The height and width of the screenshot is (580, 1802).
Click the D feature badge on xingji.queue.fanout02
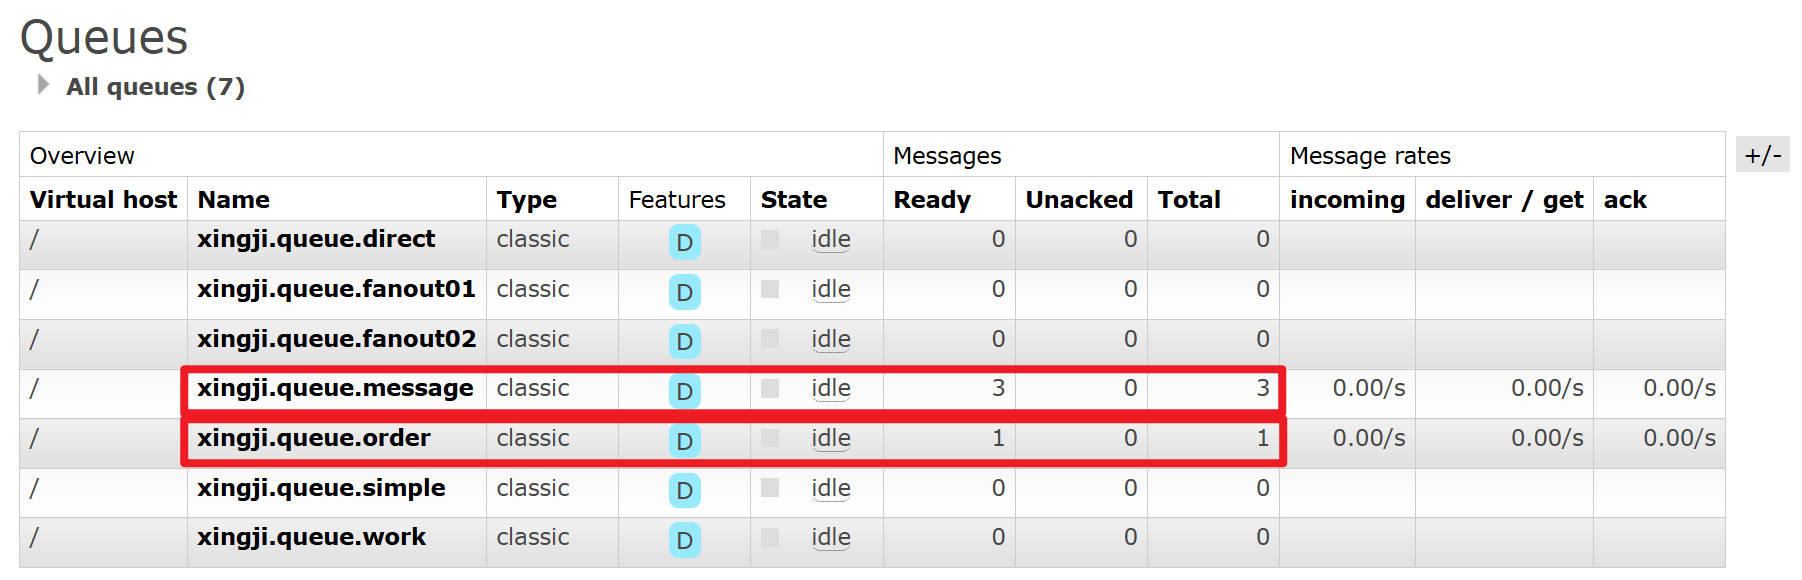pos(684,341)
